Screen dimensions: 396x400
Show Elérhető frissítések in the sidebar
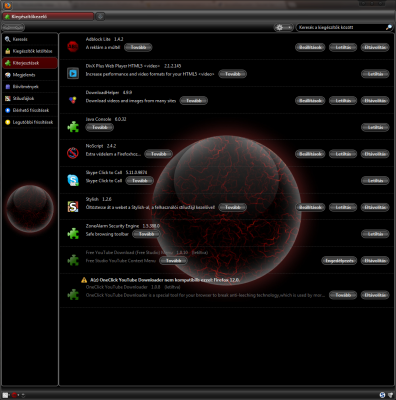coord(30,110)
